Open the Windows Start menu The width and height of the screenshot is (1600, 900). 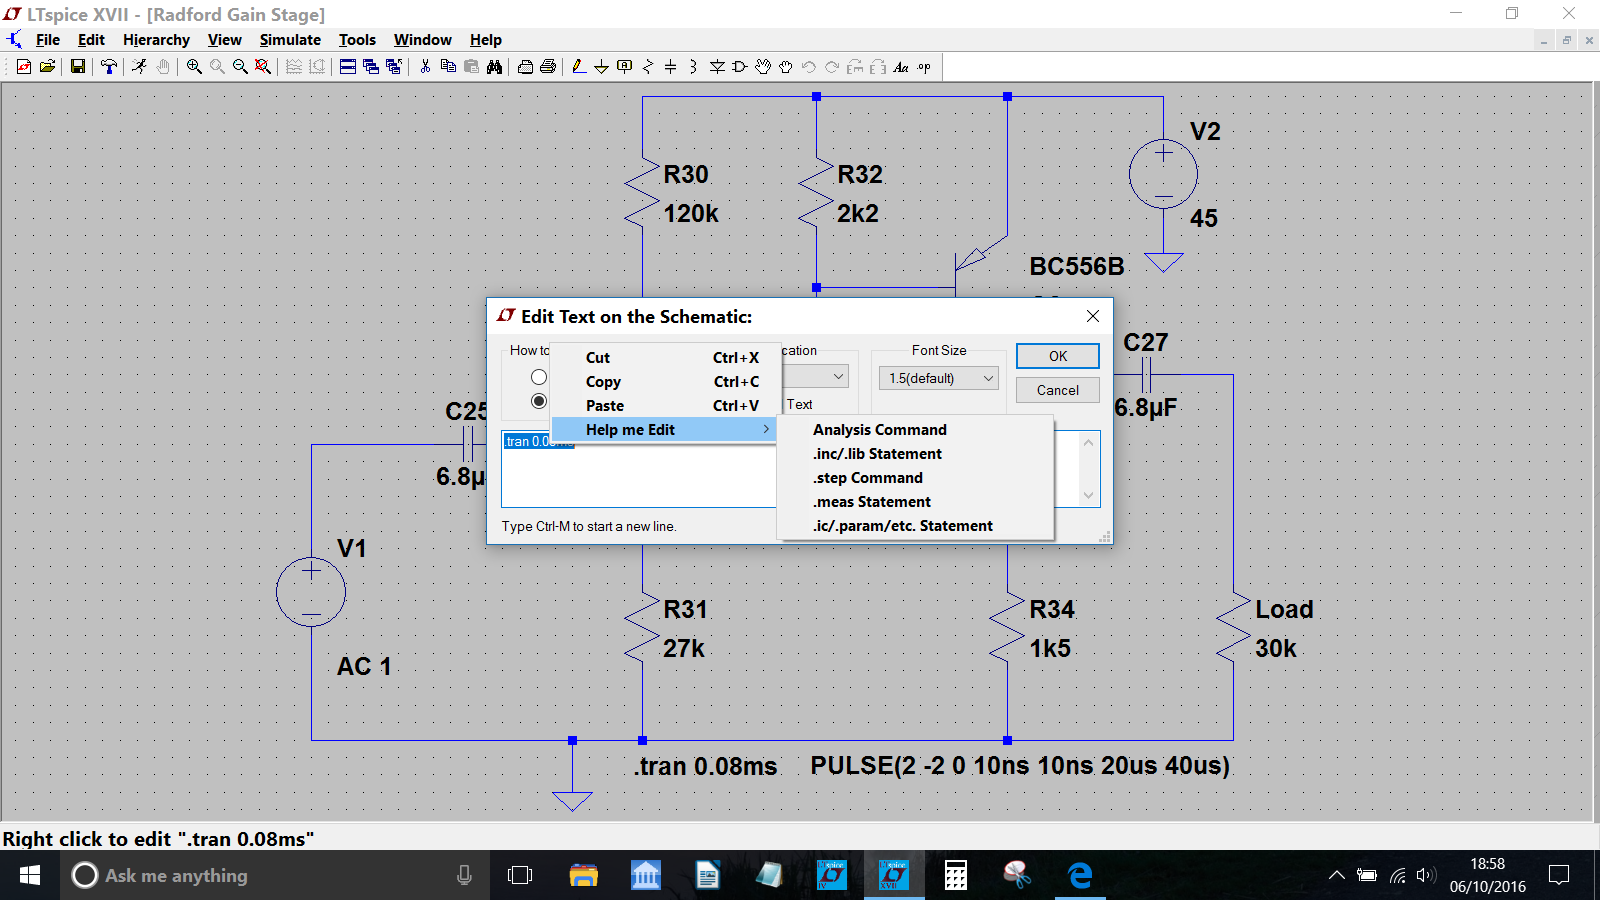[30, 875]
